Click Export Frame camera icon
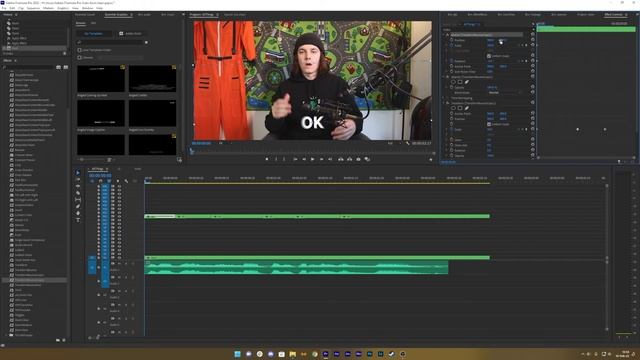This screenshot has height=360, width=640. [358, 159]
